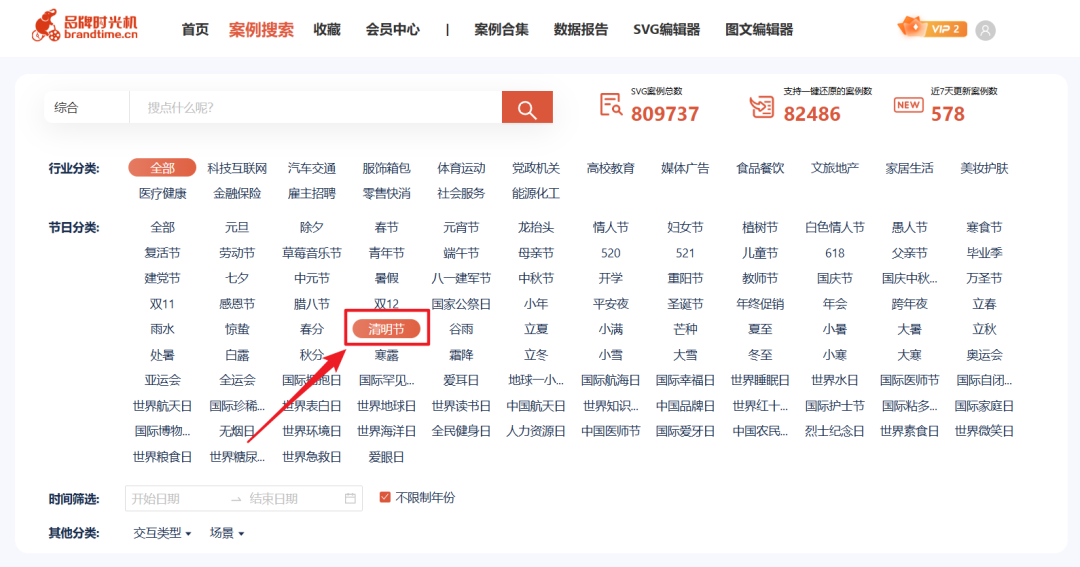Select the 世界粮食日 filter

click(x=163, y=457)
